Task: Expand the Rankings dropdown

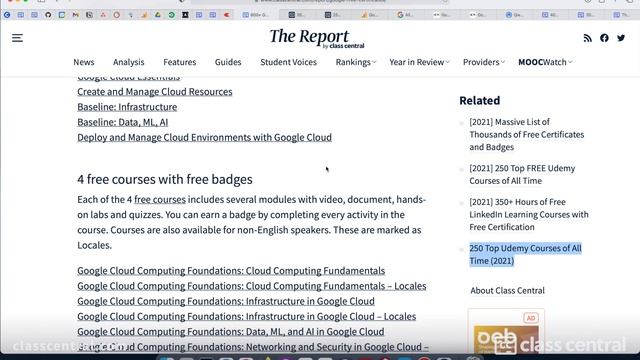Action: point(356,62)
